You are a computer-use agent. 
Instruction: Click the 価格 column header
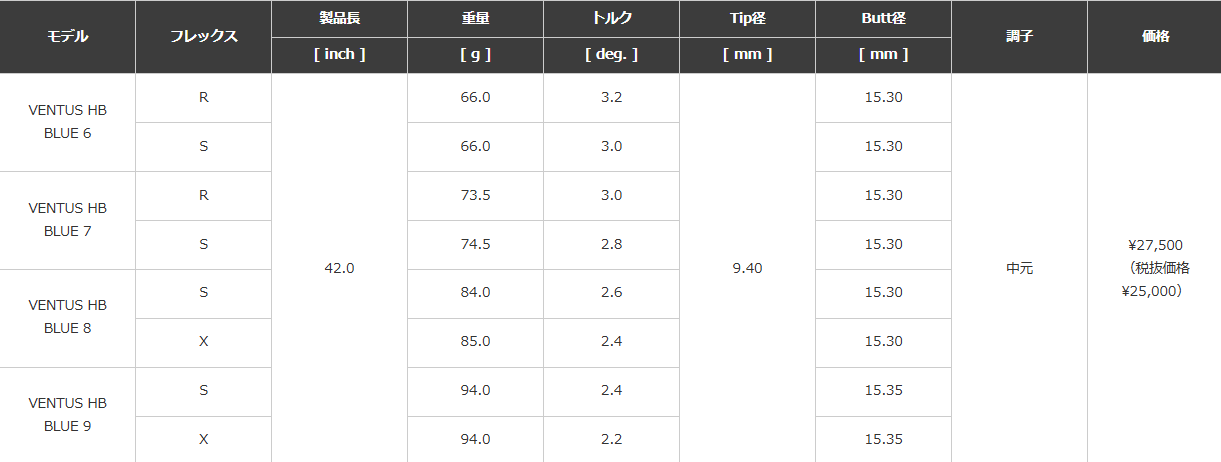1155,37
